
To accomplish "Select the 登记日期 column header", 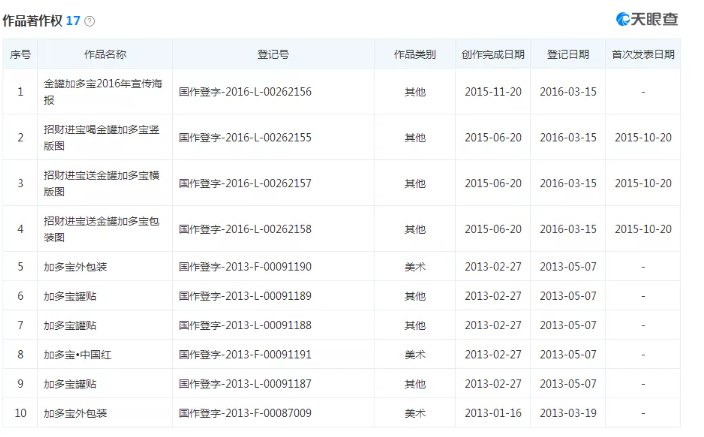I will (568, 55).
